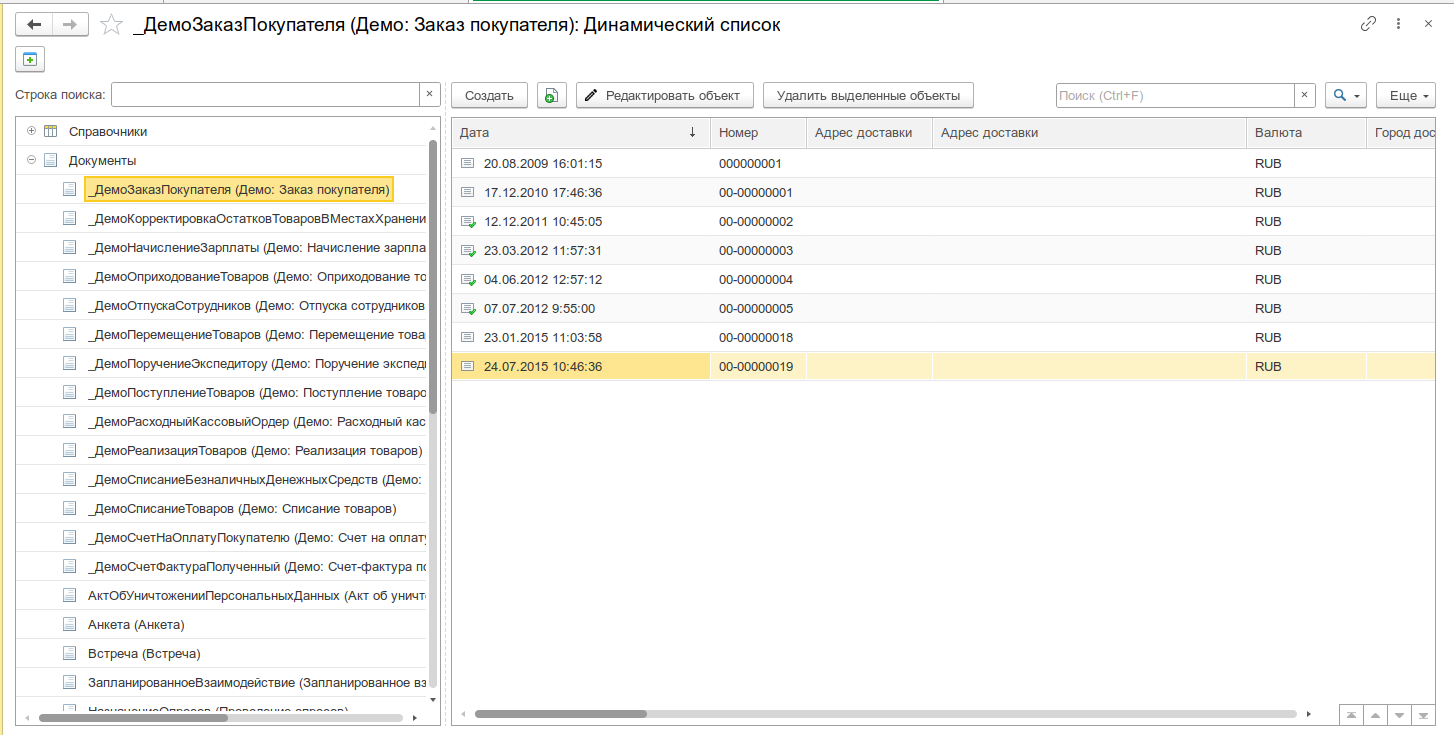Open the vertical three-dot options menu

point(1397,24)
